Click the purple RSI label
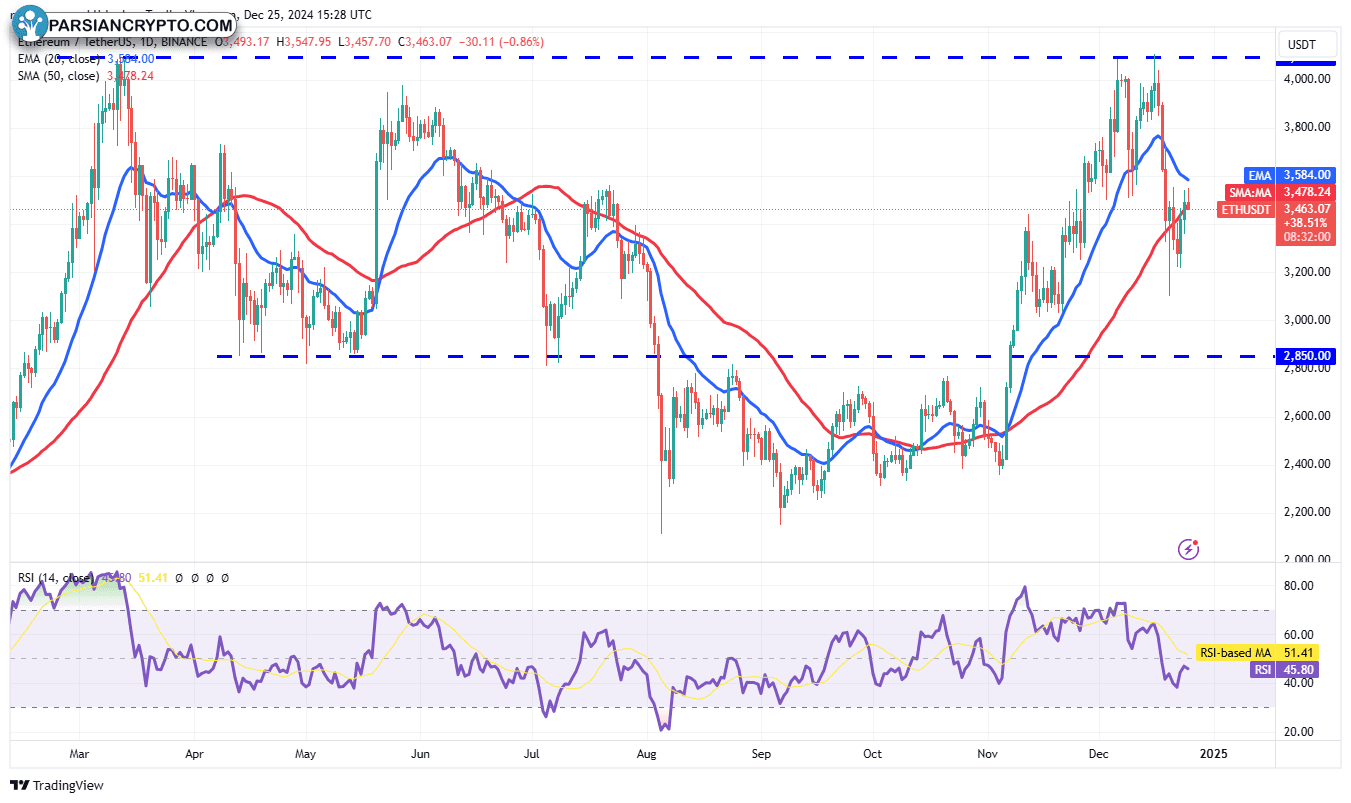The height and width of the screenshot is (803, 1351). point(1261,671)
